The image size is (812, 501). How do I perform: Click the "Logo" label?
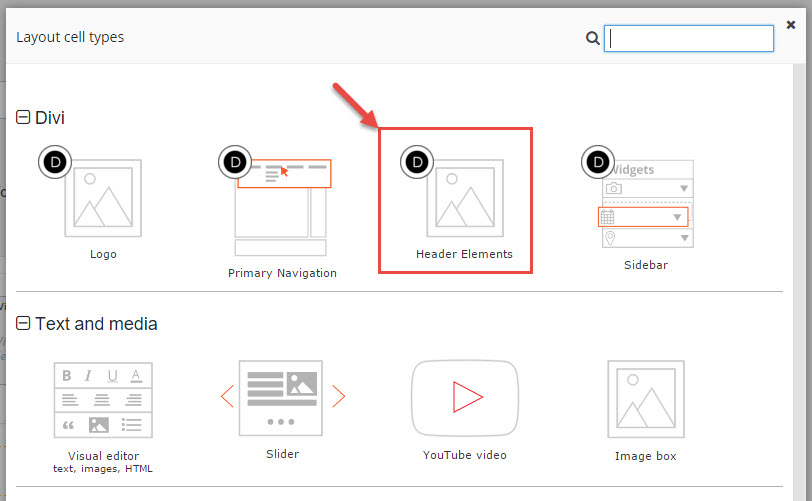(x=103, y=254)
